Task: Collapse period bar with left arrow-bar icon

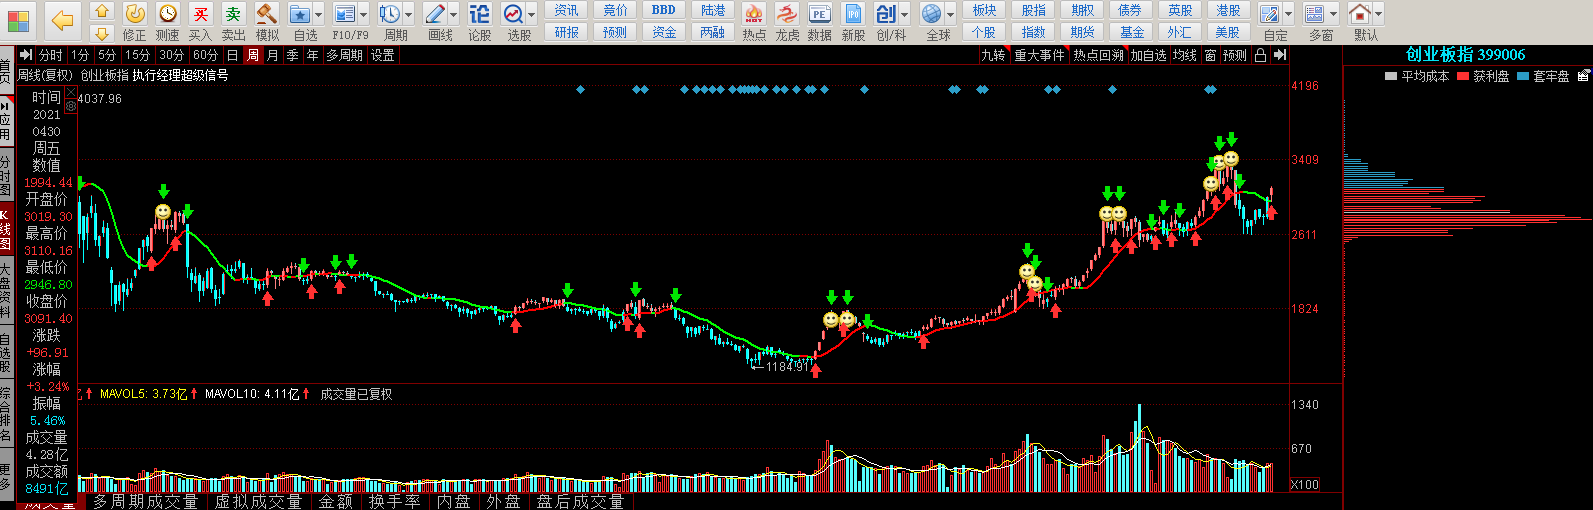Action: [24, 55]
